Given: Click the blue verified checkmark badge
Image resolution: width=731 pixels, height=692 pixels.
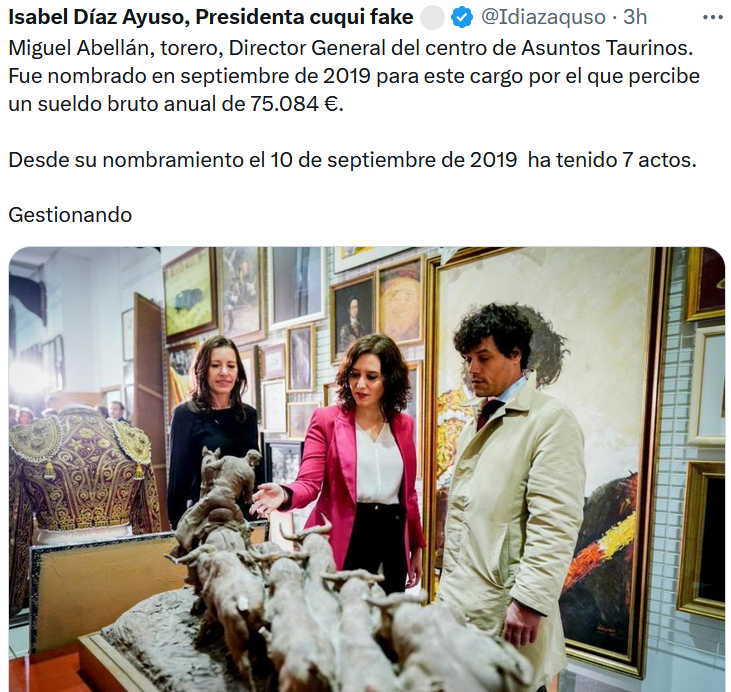Looking at the screenshot, I should click(462, 18).
